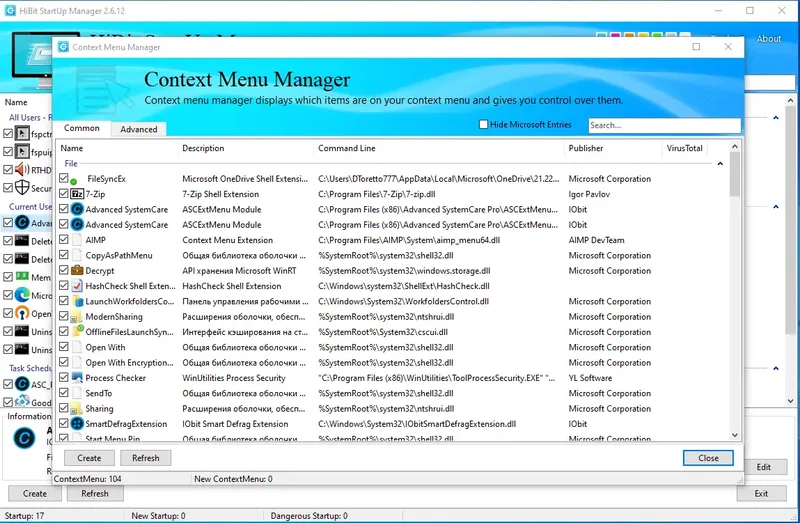Click the Sharing entry icon
This screenshot has height=523, width=800.
(76, 409)
